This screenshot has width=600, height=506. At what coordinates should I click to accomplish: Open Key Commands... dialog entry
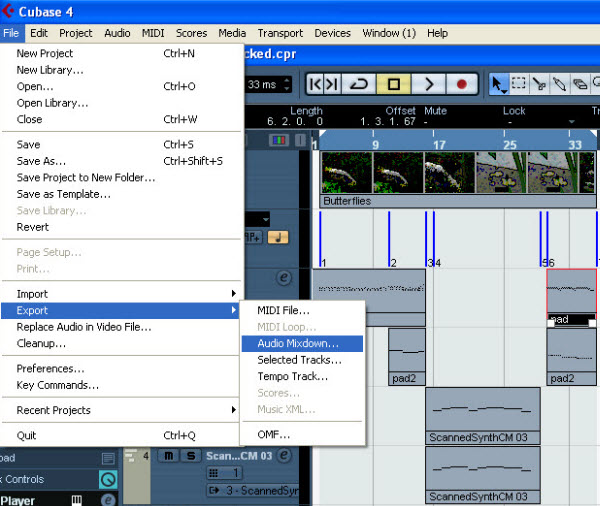coord(120,385)
